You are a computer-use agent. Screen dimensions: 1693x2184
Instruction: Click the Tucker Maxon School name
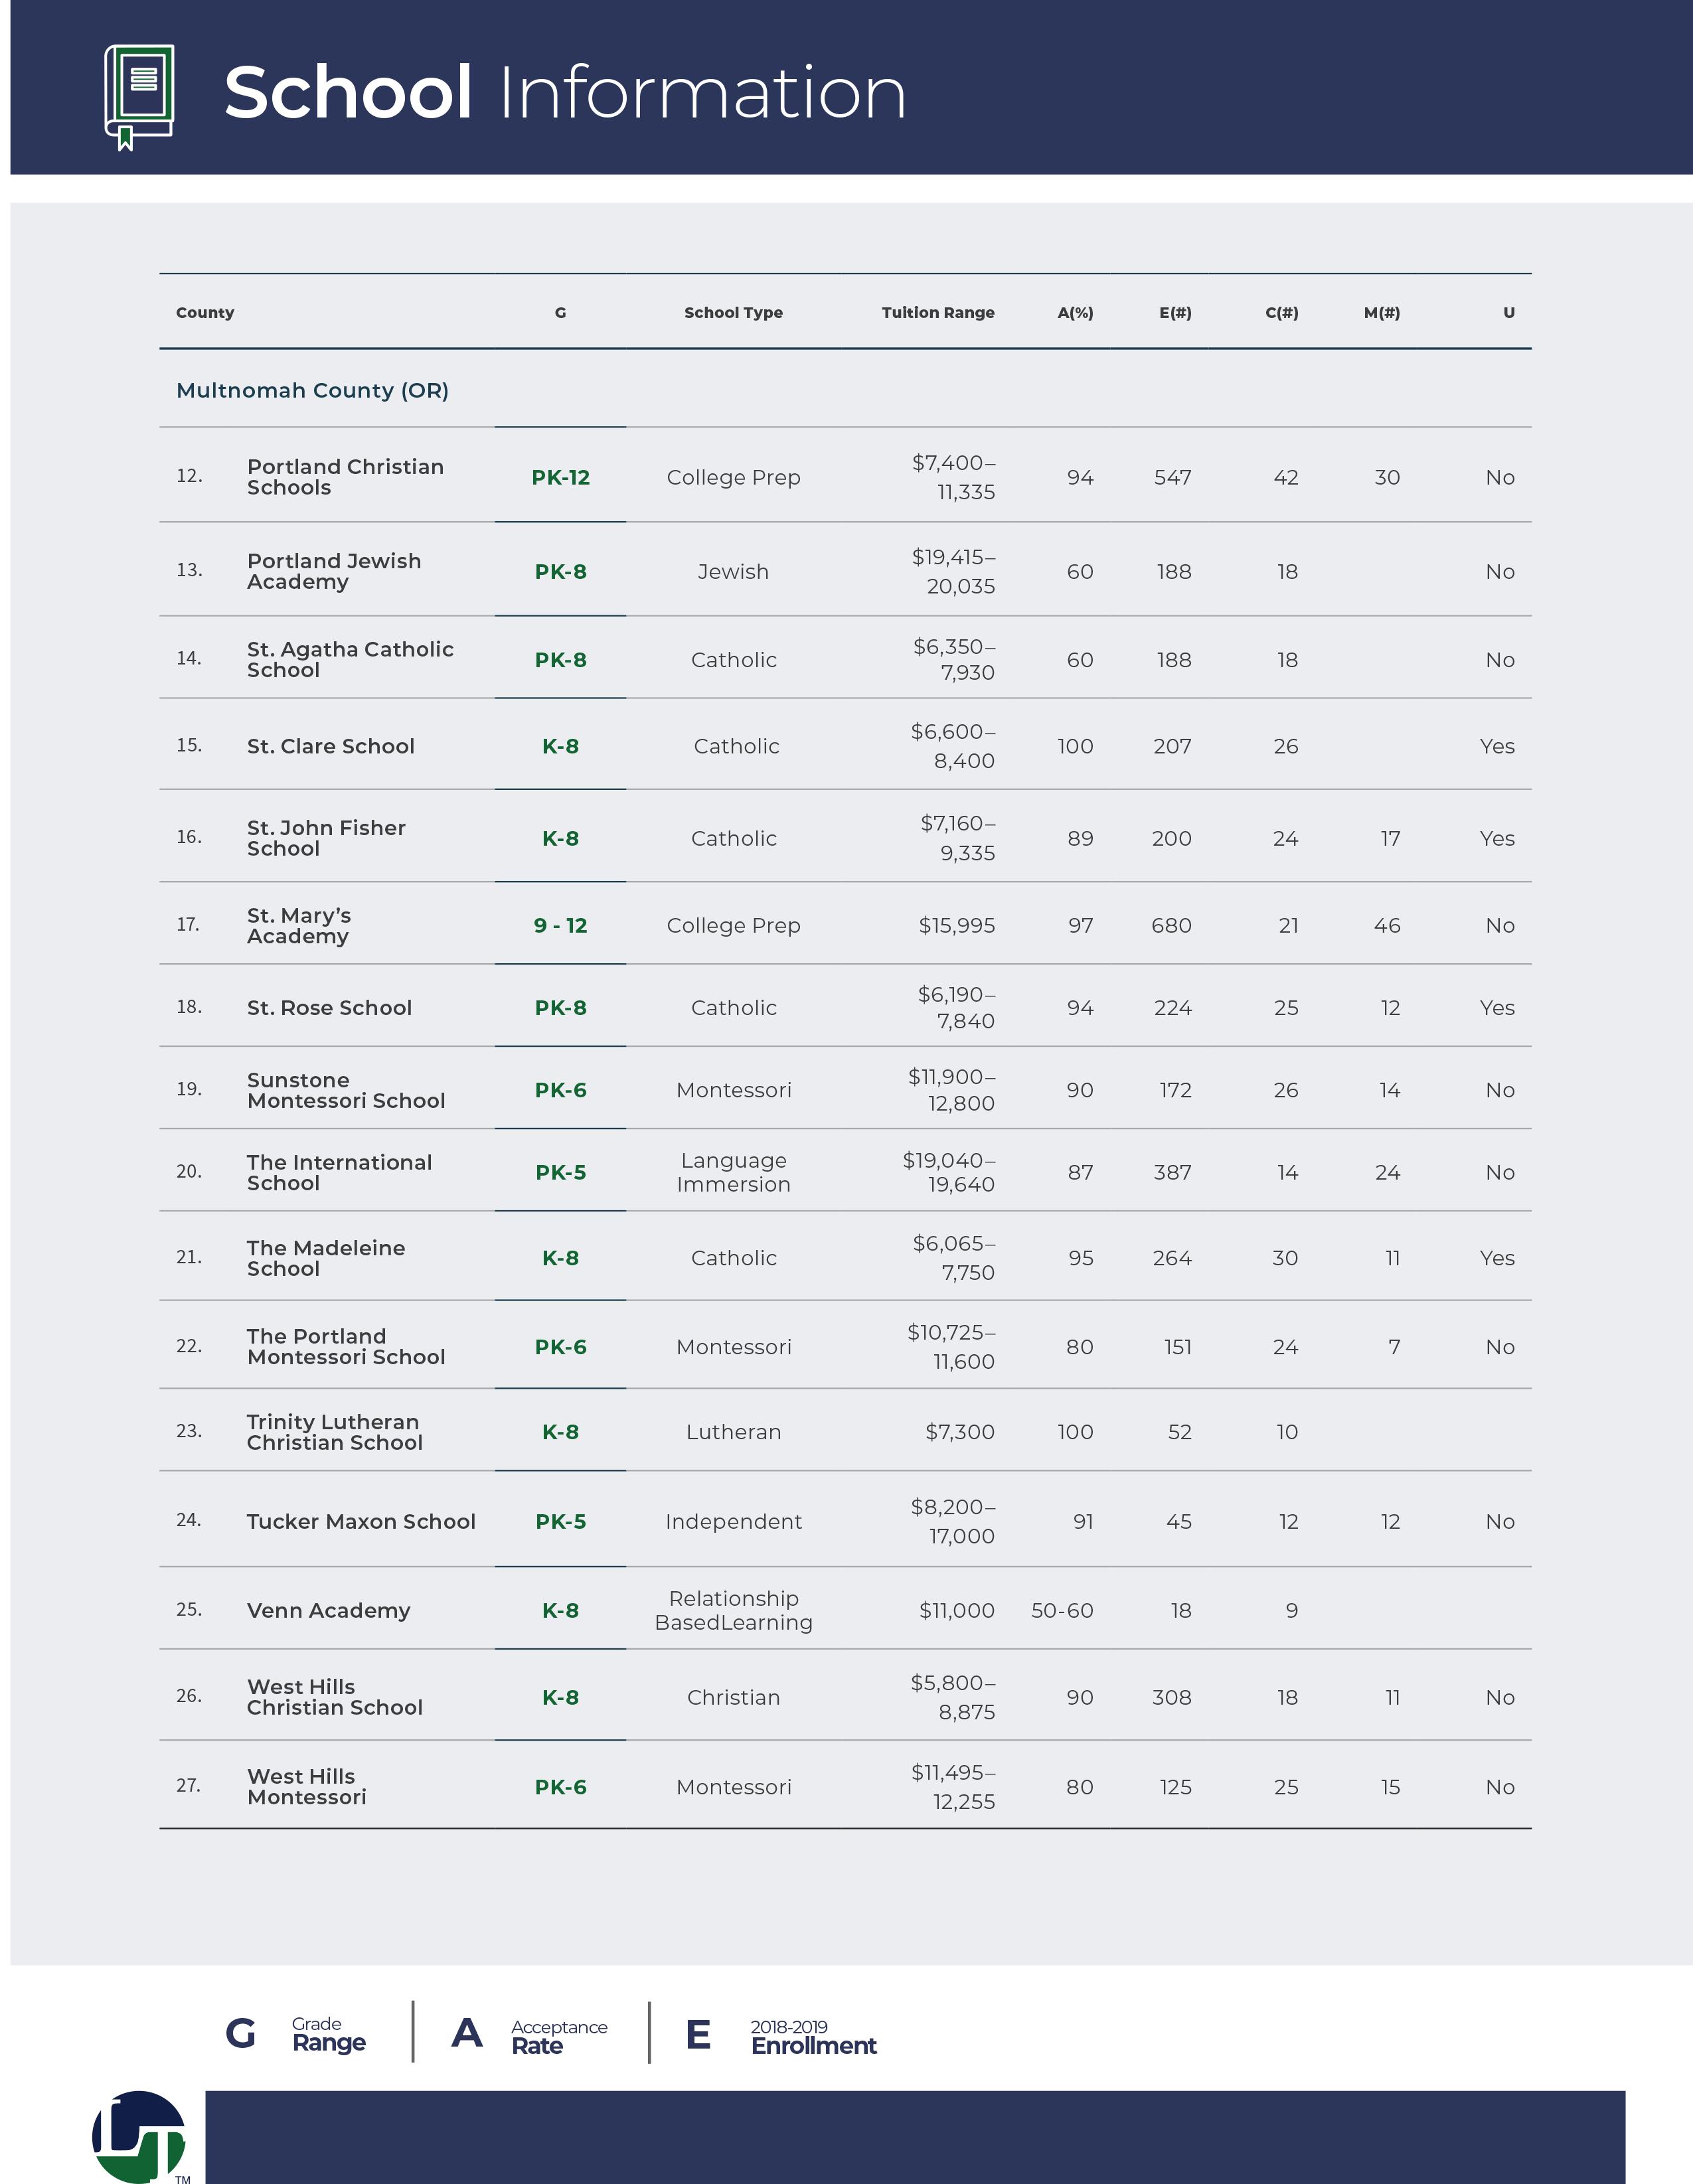click(x=361, y=1521)
